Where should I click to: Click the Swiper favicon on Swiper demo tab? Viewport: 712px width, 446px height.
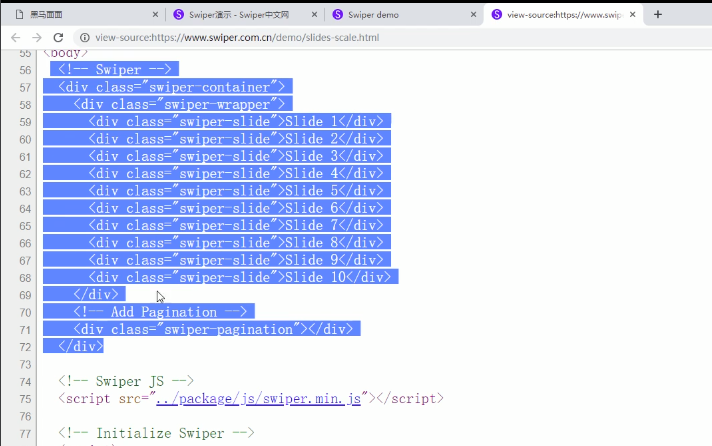(x=337, y=15)
